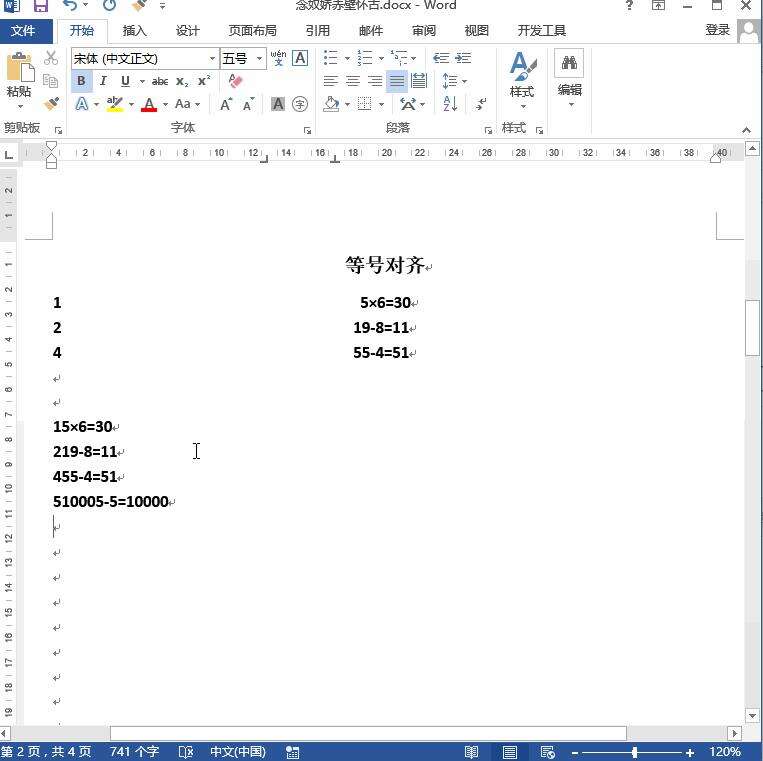Open paragraph dialog launcher

point(488,130)
